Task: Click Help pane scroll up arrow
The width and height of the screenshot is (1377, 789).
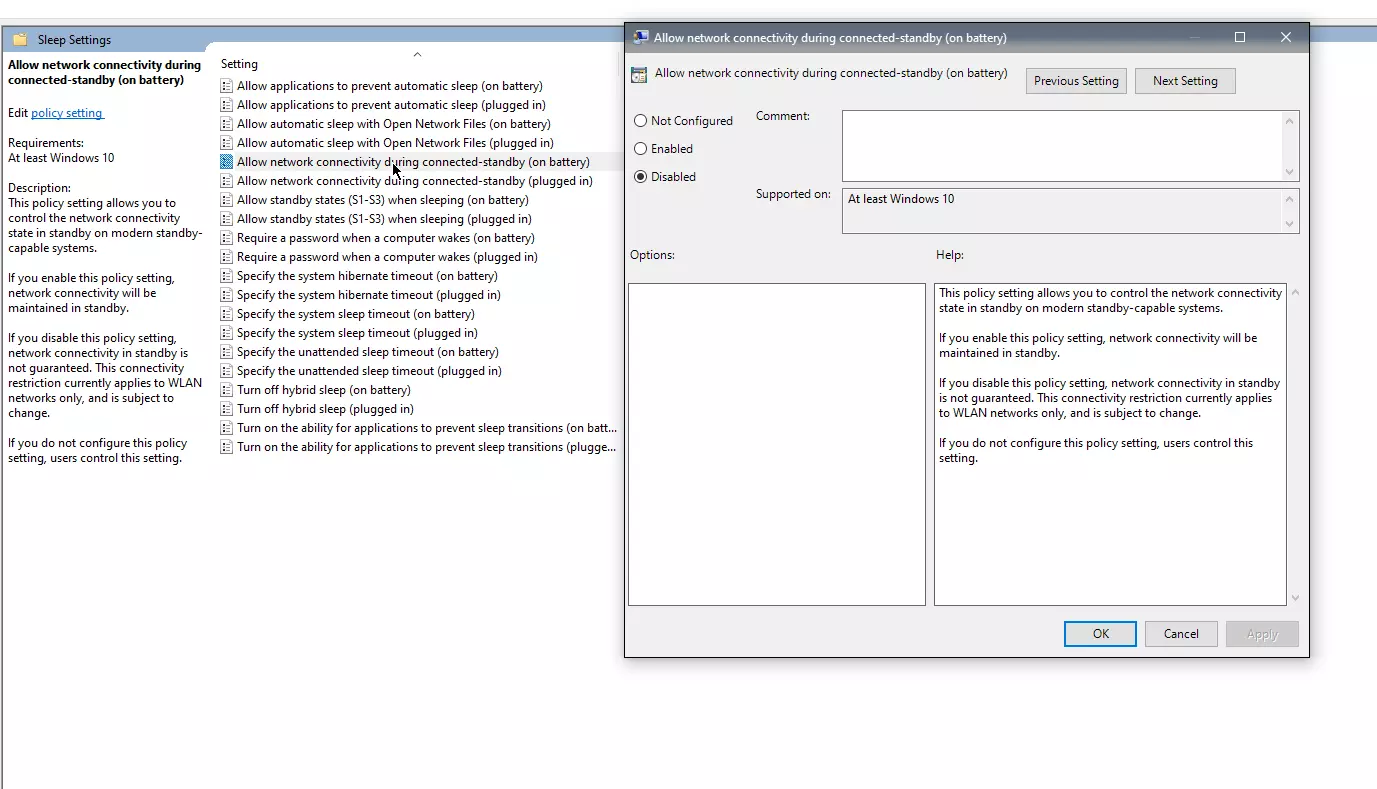Action: pyautogui.click(x=1296, y=293)
